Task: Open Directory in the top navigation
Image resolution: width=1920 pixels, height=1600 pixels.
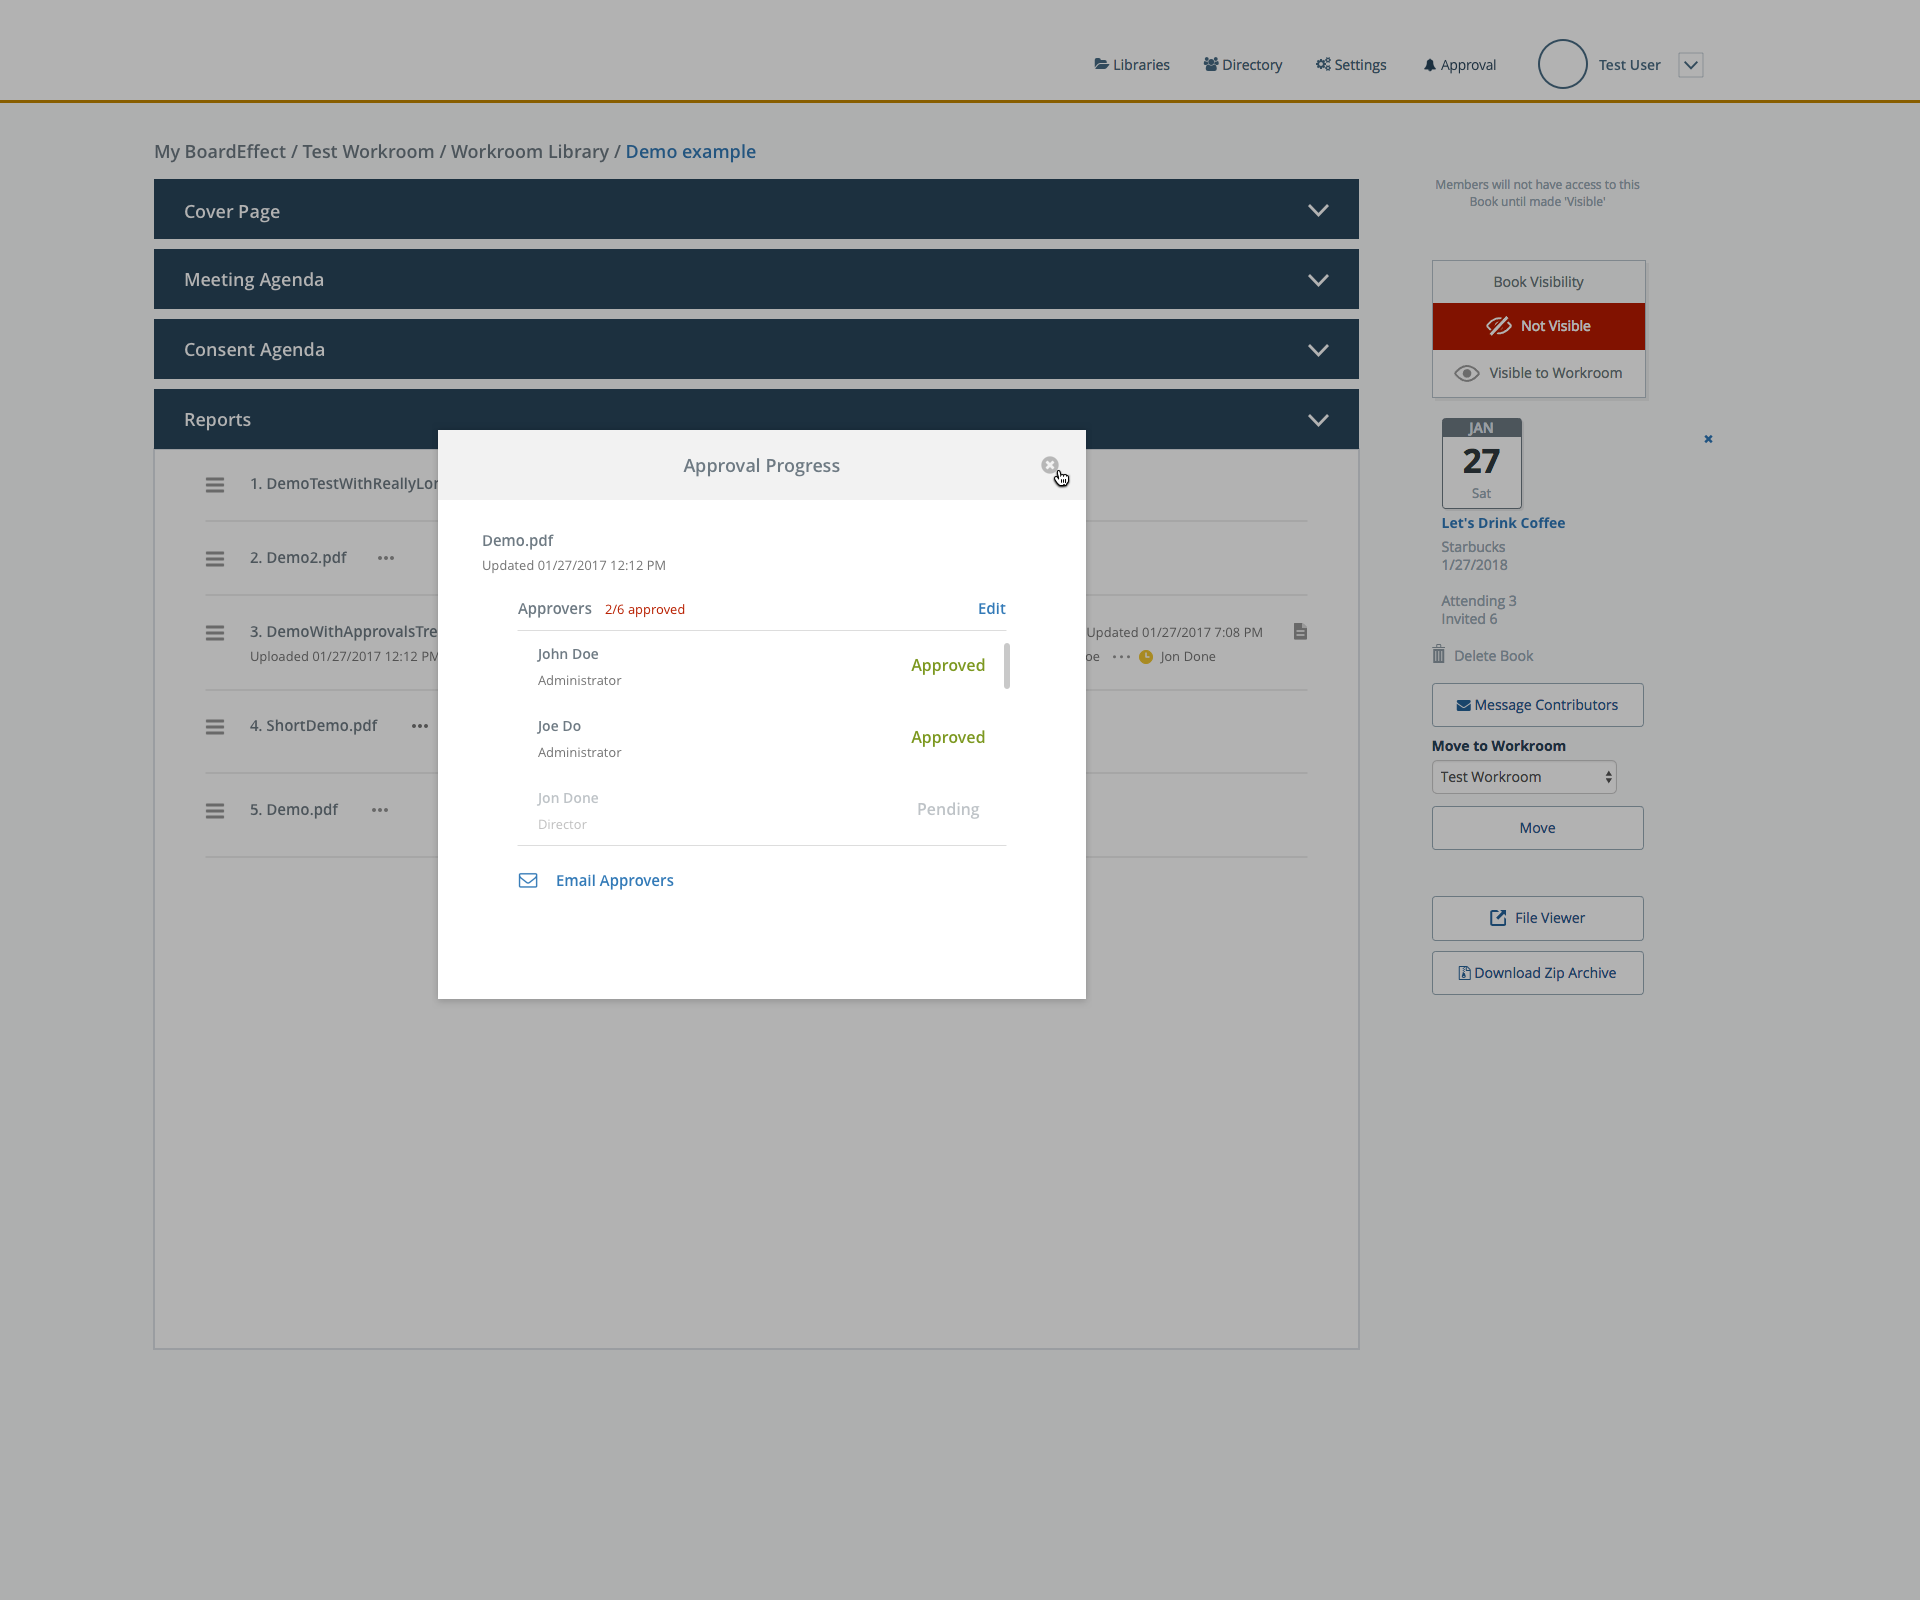Action: click(x=1243, y=65)
